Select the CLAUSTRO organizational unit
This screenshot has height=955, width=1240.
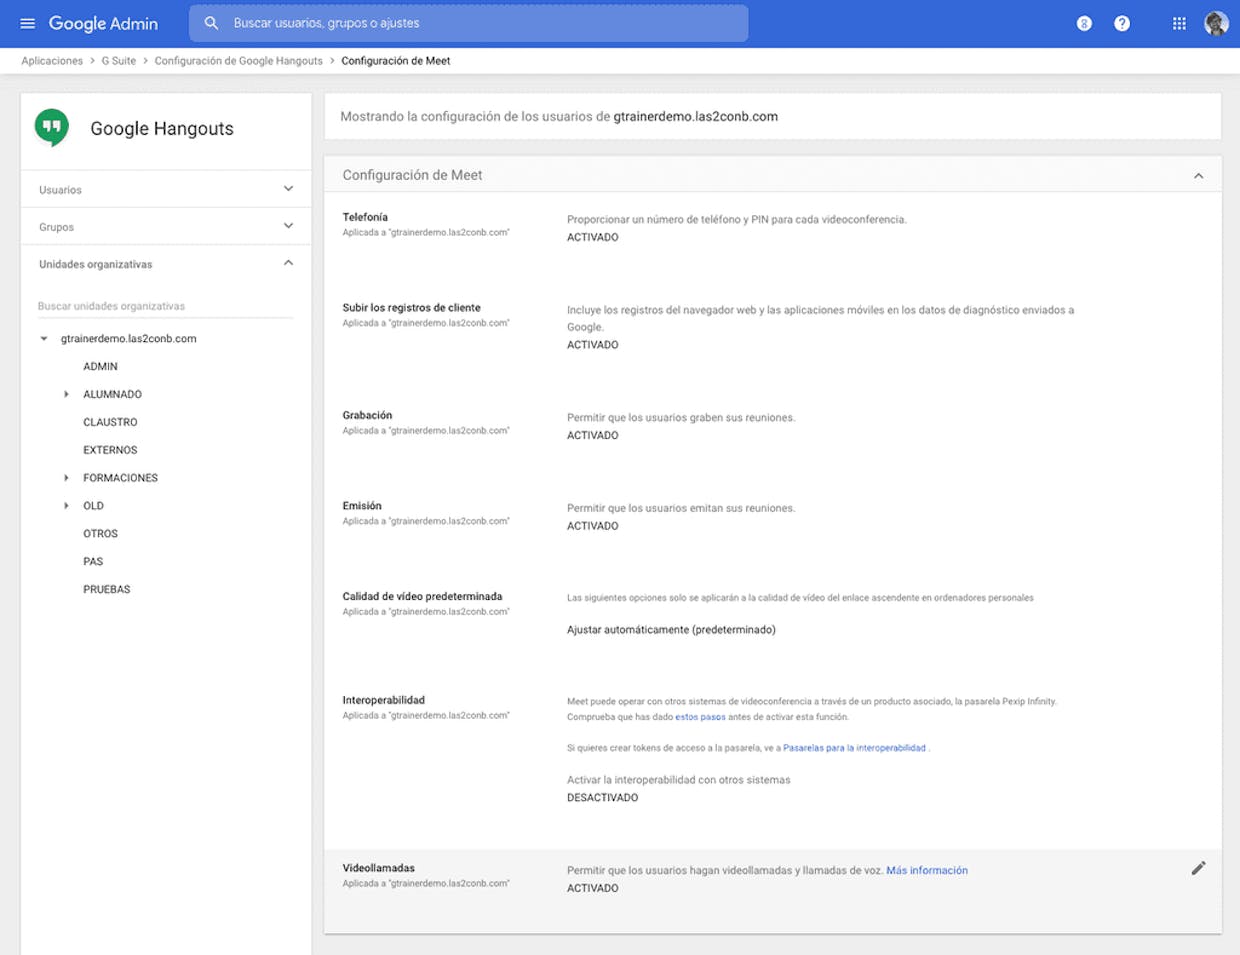click(110, 422)
